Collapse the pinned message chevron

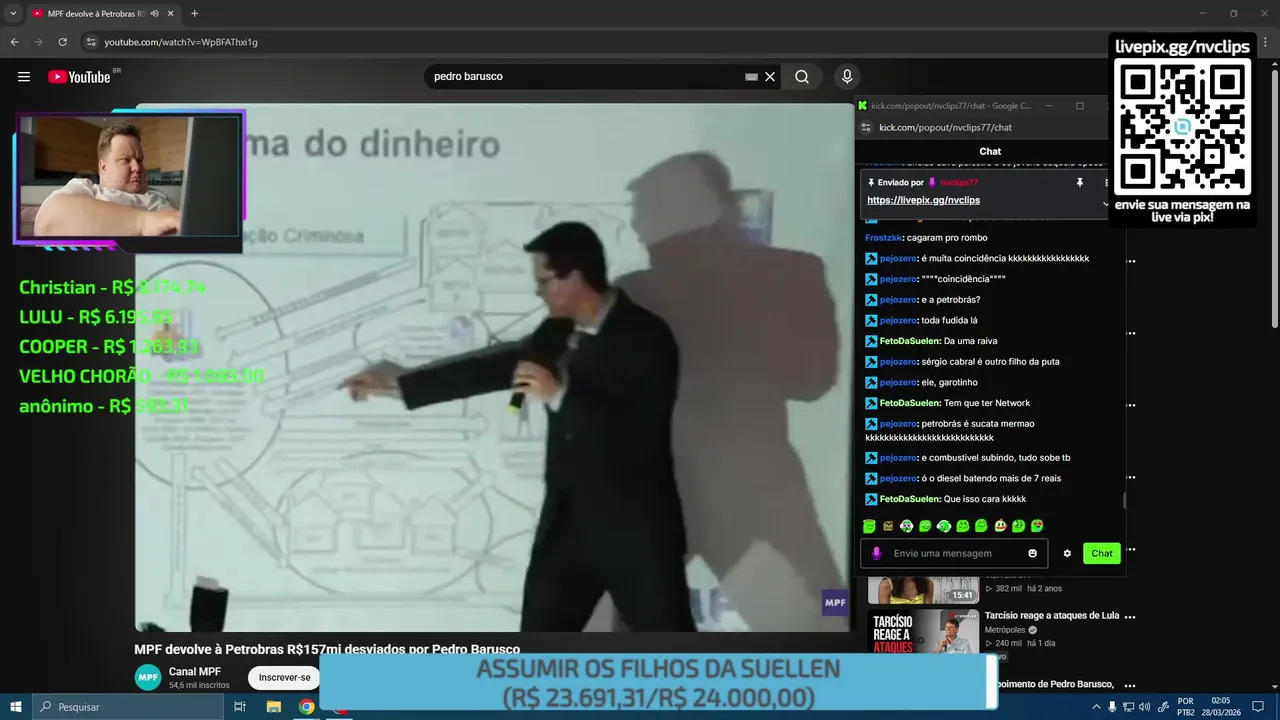pos(1105,204)
